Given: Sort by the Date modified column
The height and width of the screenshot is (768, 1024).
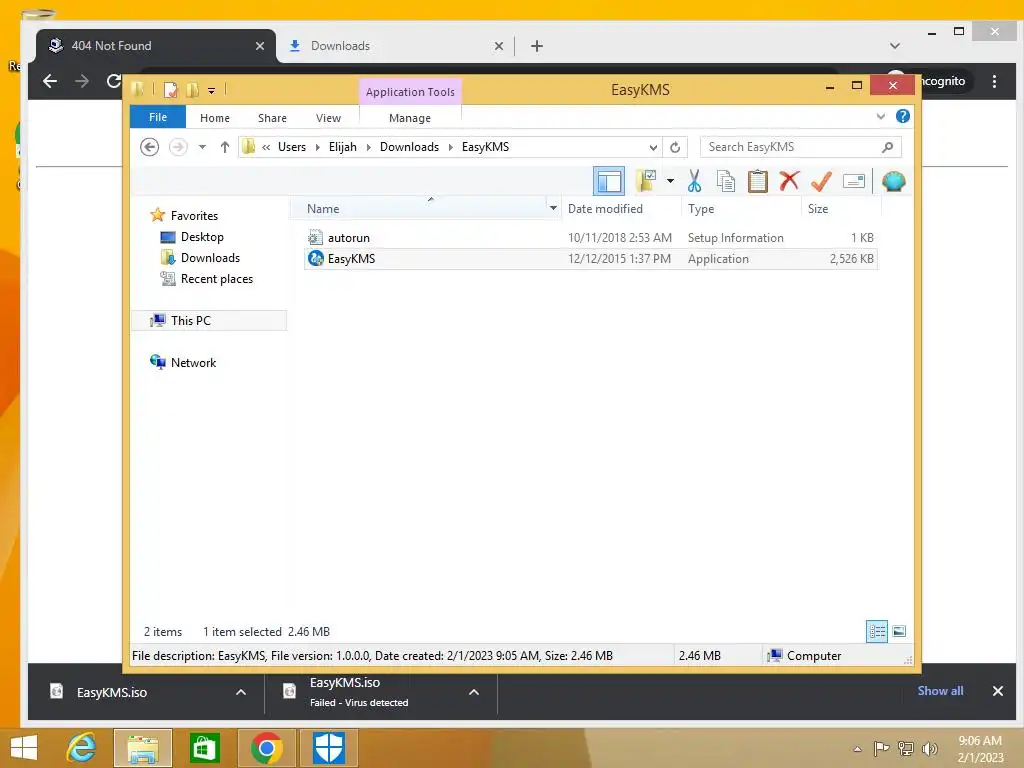Looking at the screenshot, I should pos(621,209).
